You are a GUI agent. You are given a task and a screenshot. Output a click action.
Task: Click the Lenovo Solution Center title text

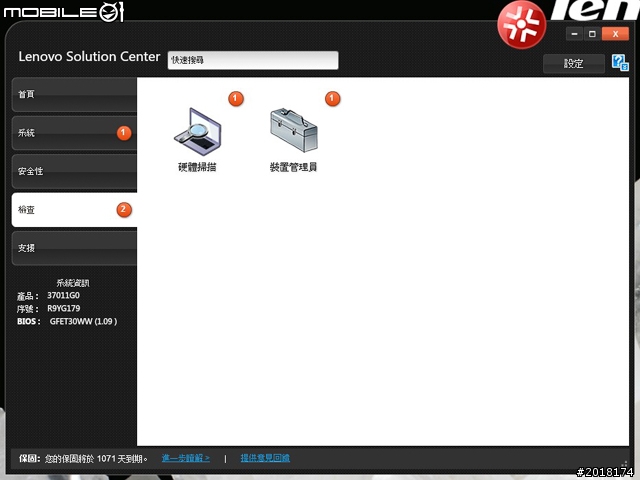pyautogui.click(x=89, y=56)
